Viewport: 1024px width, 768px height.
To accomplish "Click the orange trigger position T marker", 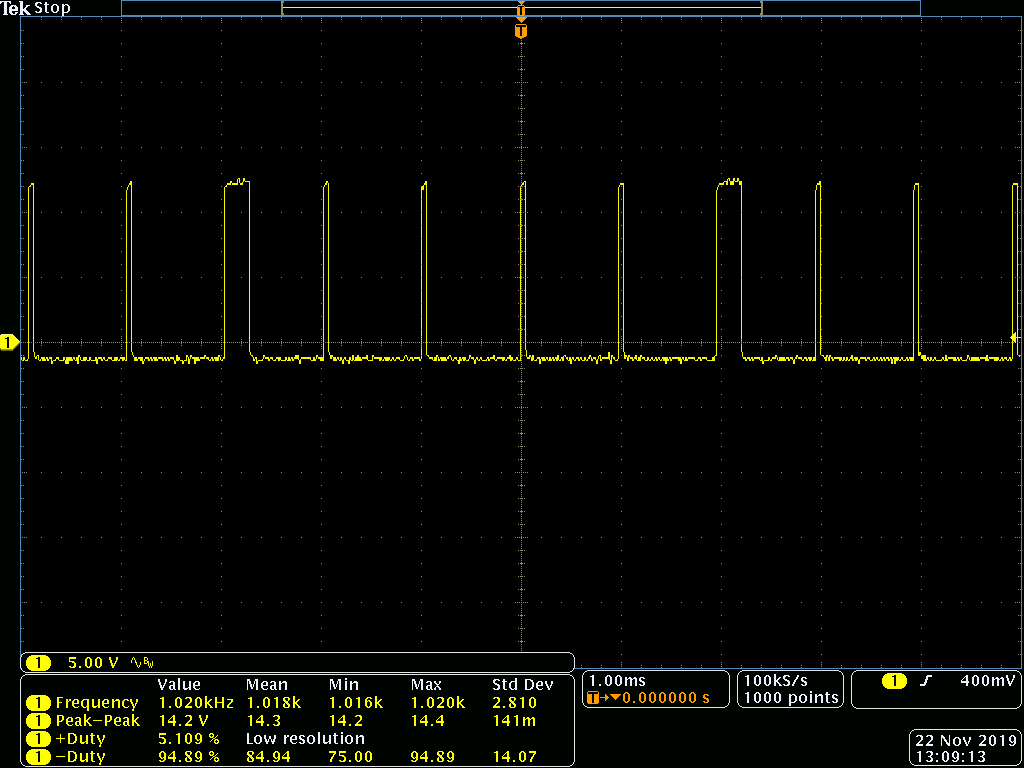I will pos(521,31).
